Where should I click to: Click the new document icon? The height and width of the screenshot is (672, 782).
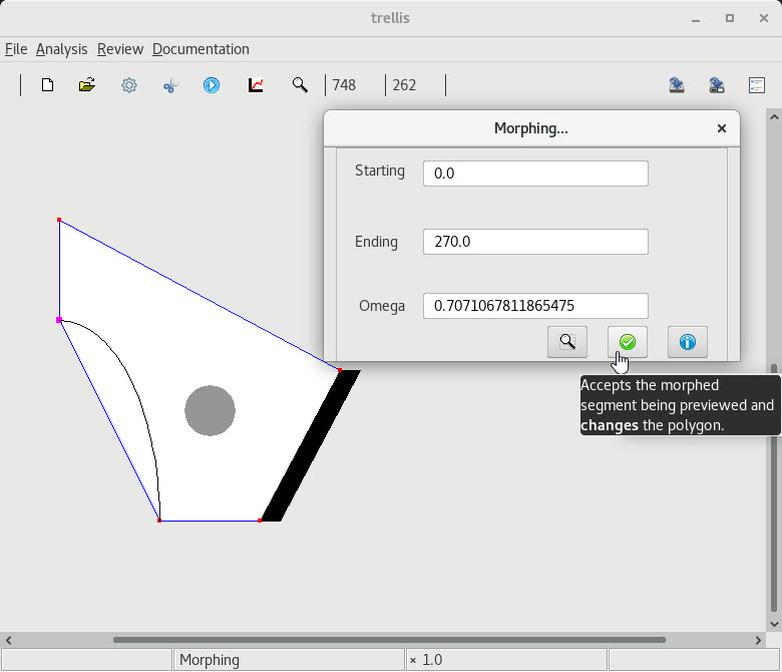[x=47, y=85]
